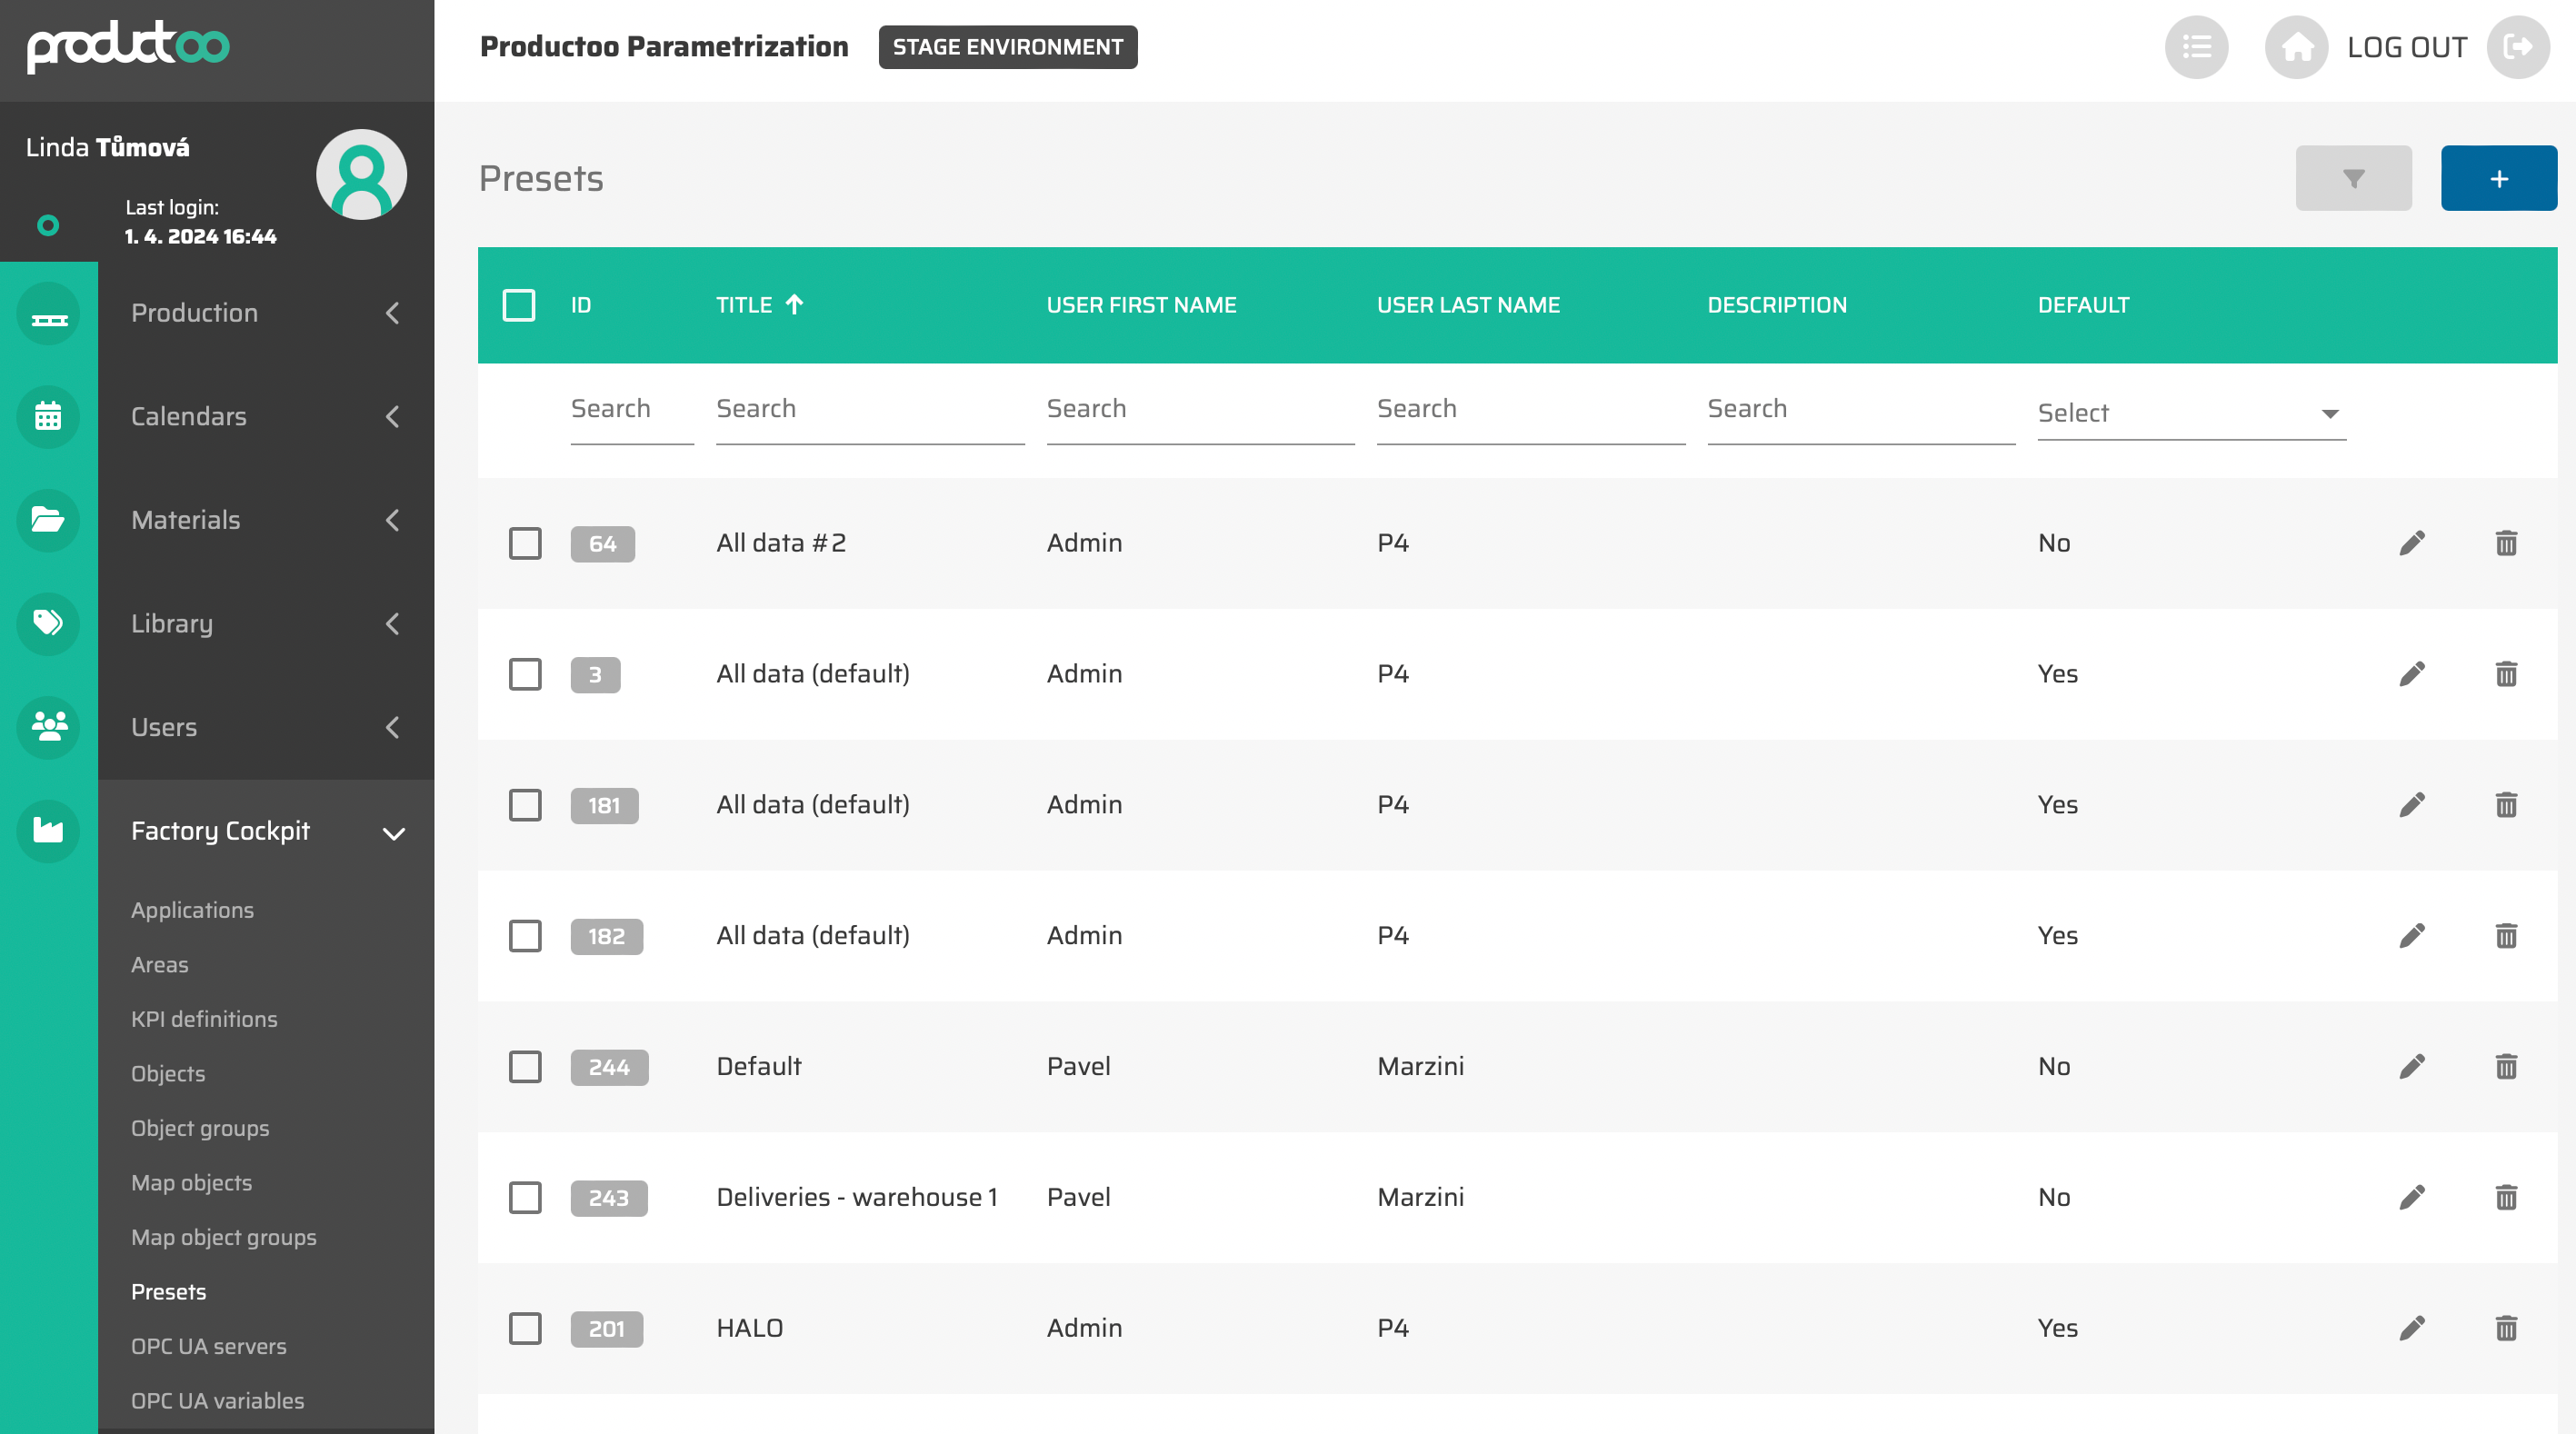Go to OPC UA servers menu item
Image resolution: width=2576 pixels, height=1434 pixels.
click(208, 1345)
